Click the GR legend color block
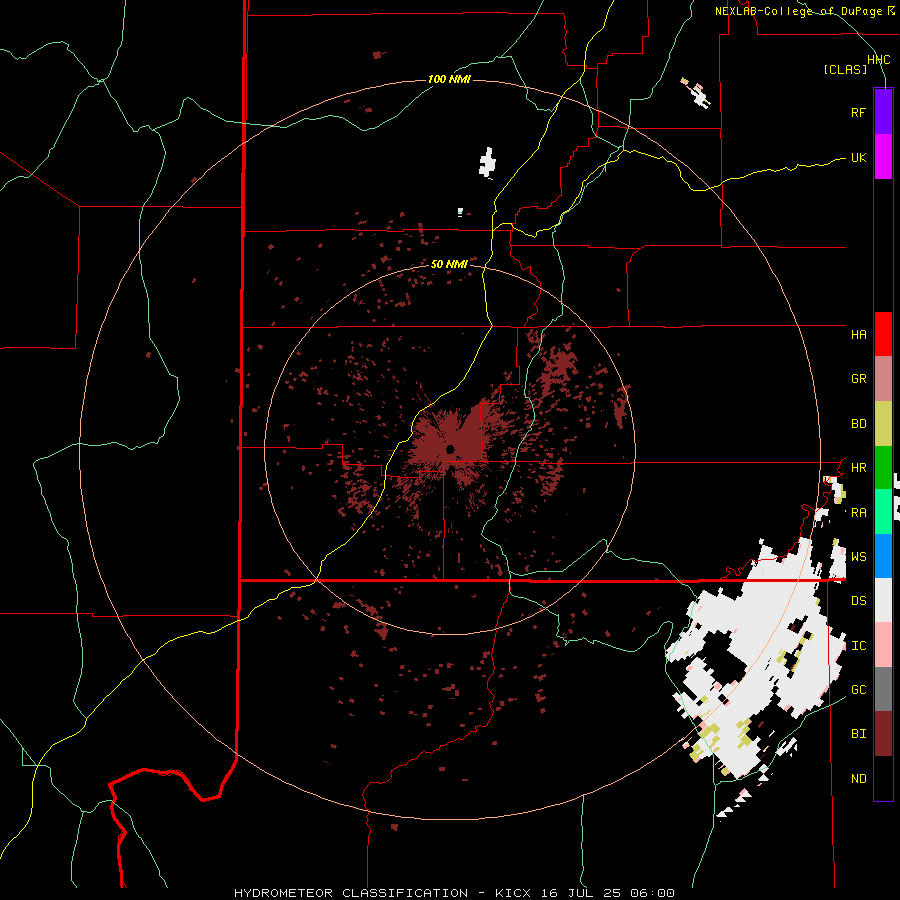 [x=883, y=378]
